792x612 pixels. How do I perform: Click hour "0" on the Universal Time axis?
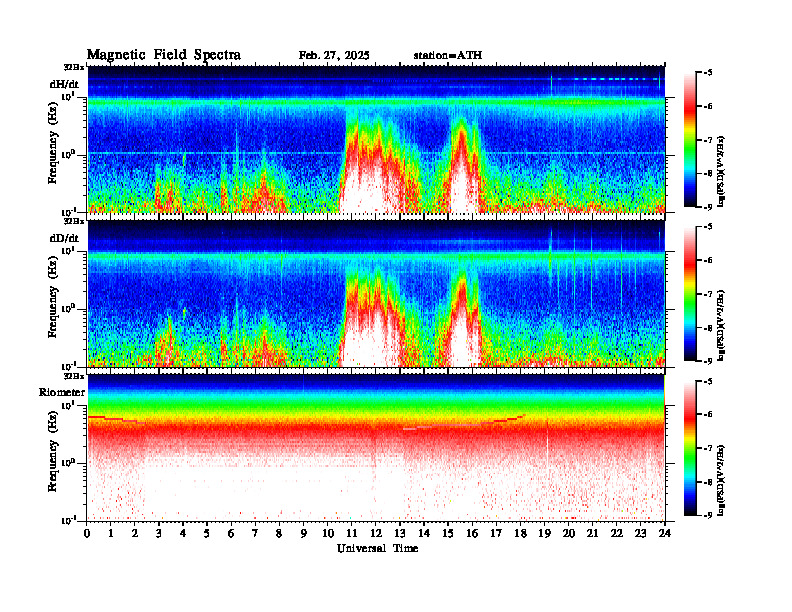click(87, 533)
